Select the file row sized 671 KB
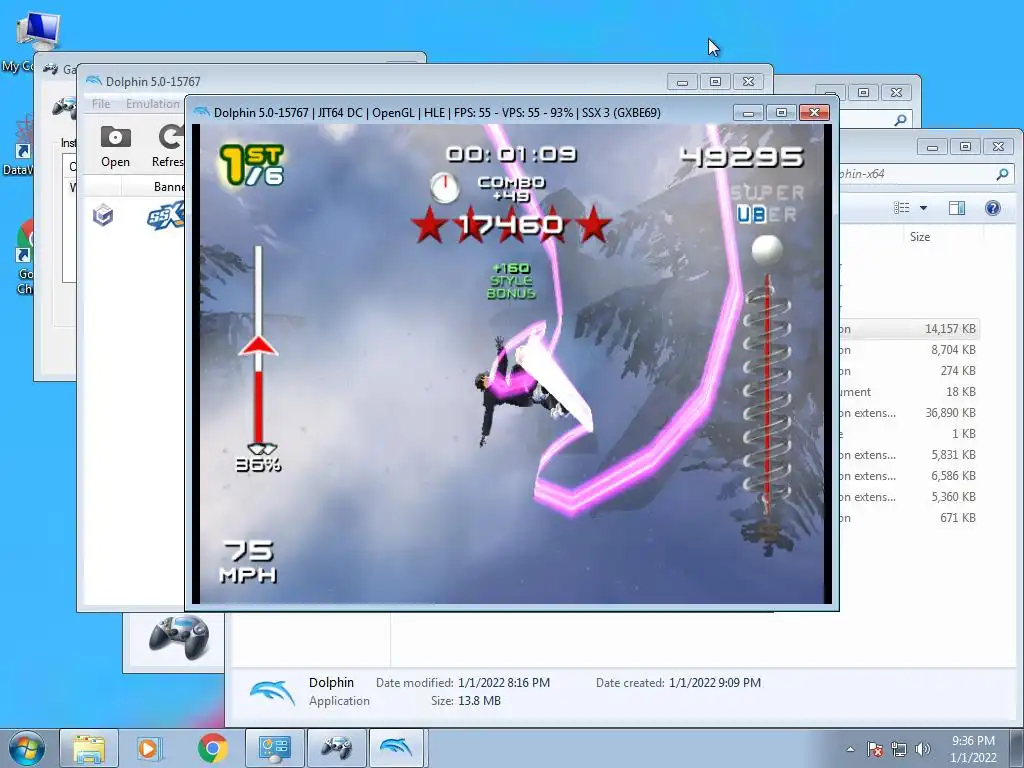 (910, 518)
